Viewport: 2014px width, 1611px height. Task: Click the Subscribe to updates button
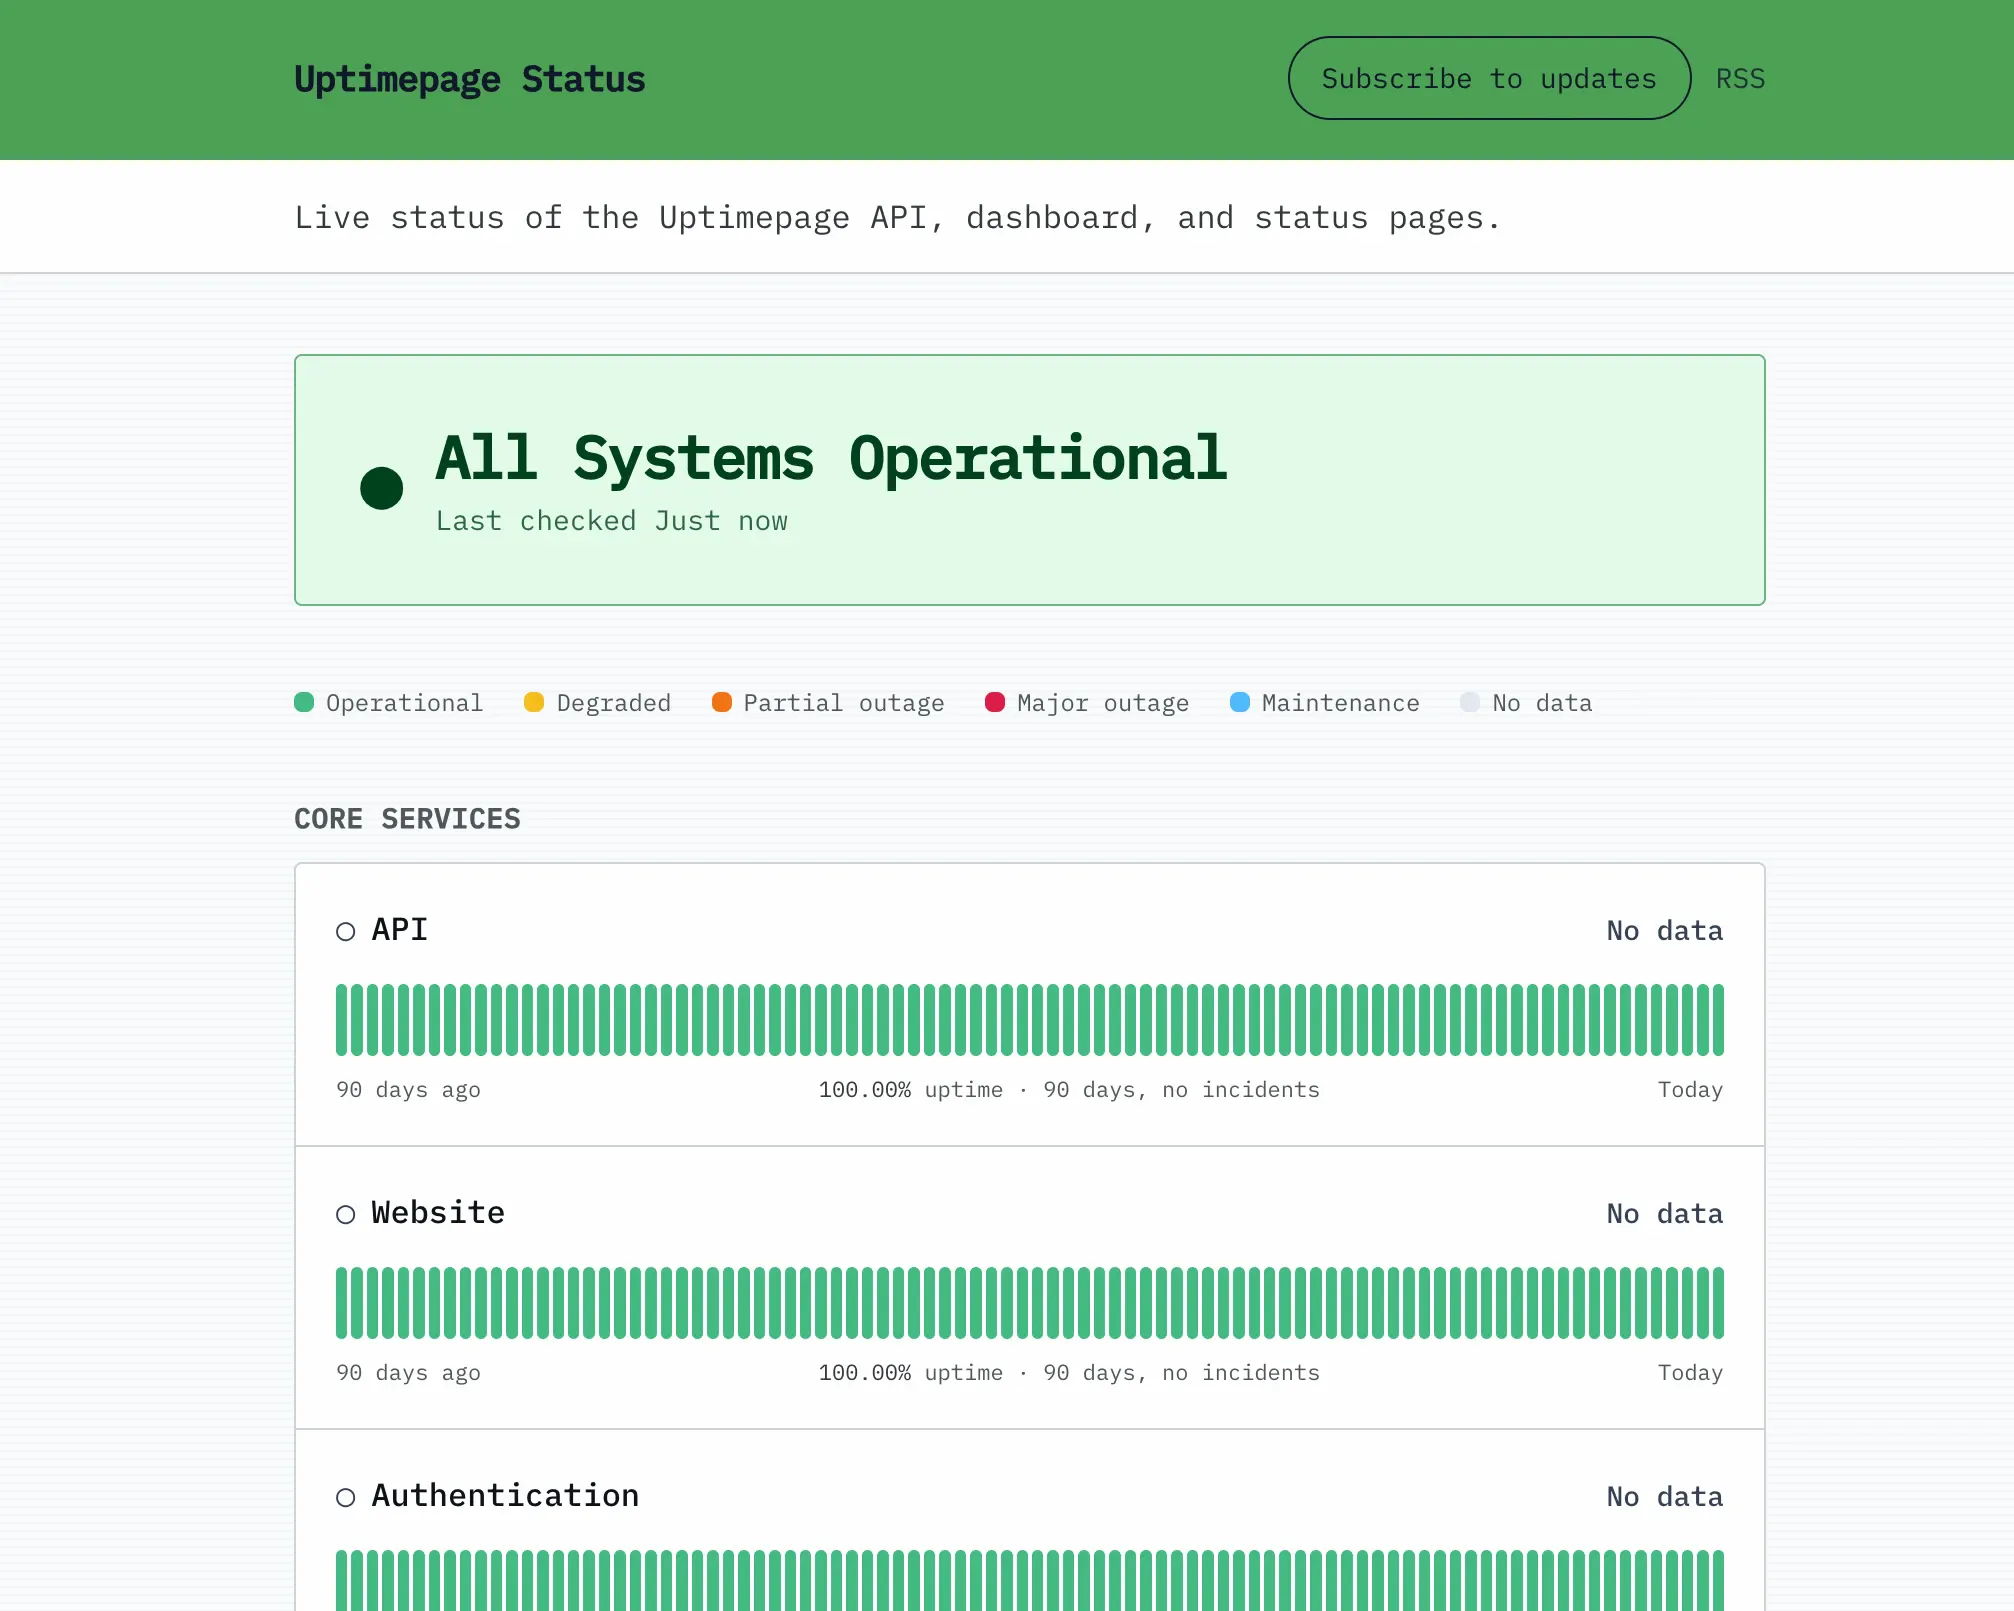click(x=1489, y=78)
